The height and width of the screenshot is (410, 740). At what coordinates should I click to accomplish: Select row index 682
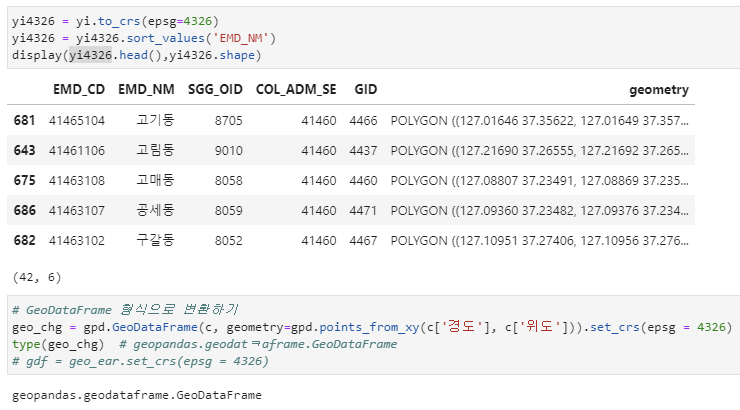click(25, 241)
